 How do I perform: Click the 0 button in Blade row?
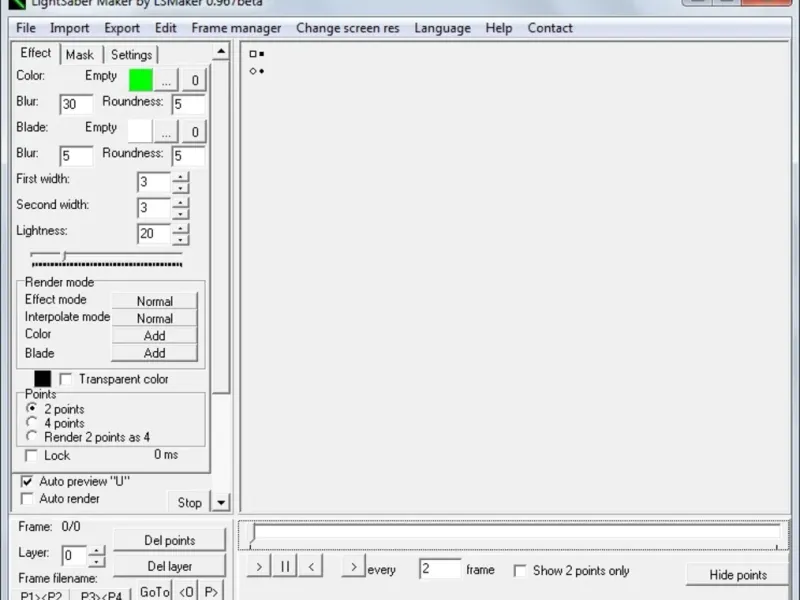(x=194, y=132)
